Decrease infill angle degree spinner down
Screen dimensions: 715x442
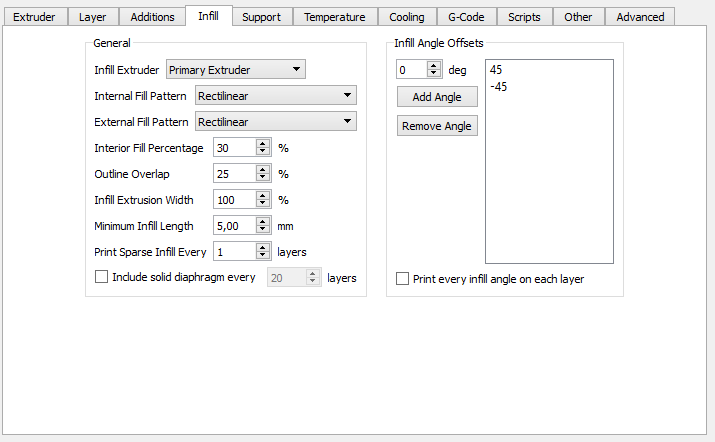point(433,74)
